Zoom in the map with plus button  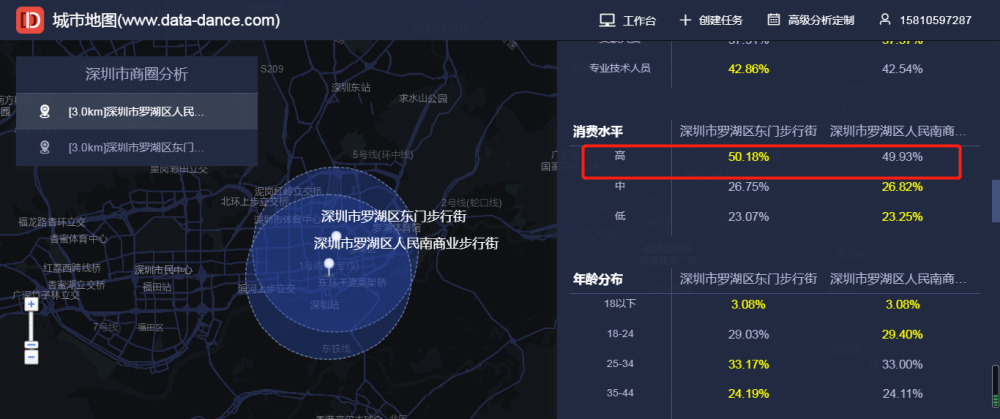coord(31,305)
